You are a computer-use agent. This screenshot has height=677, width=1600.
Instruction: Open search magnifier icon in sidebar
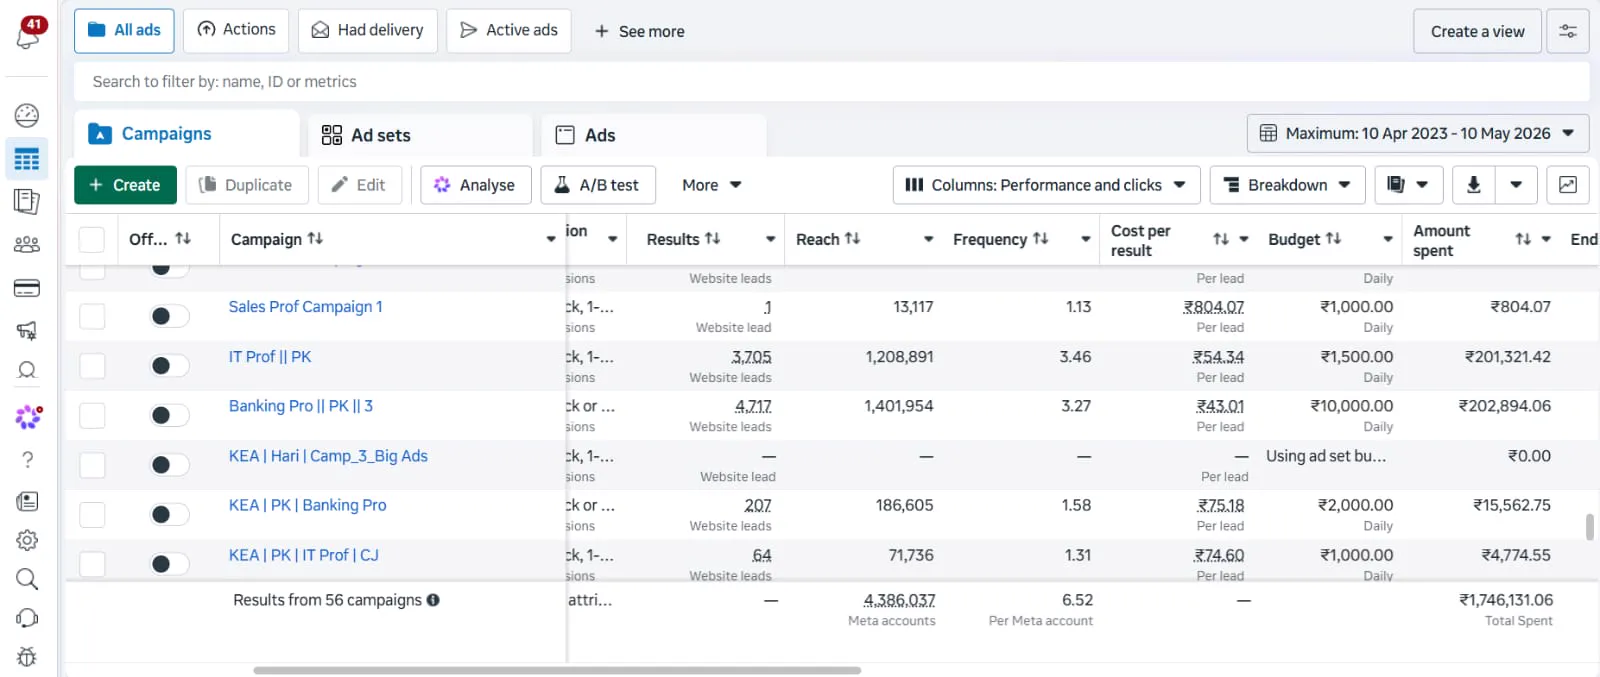(27, 579)
